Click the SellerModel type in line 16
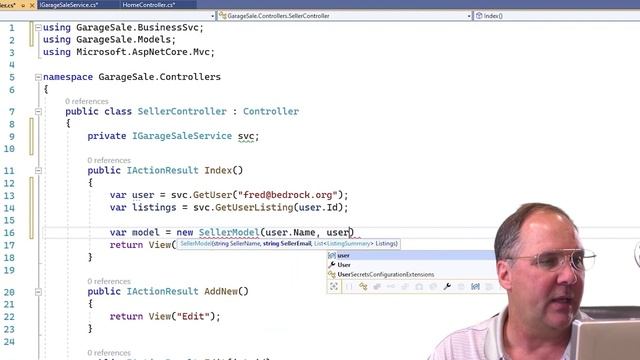Viewport: 640px width, 360px height. 229,232
